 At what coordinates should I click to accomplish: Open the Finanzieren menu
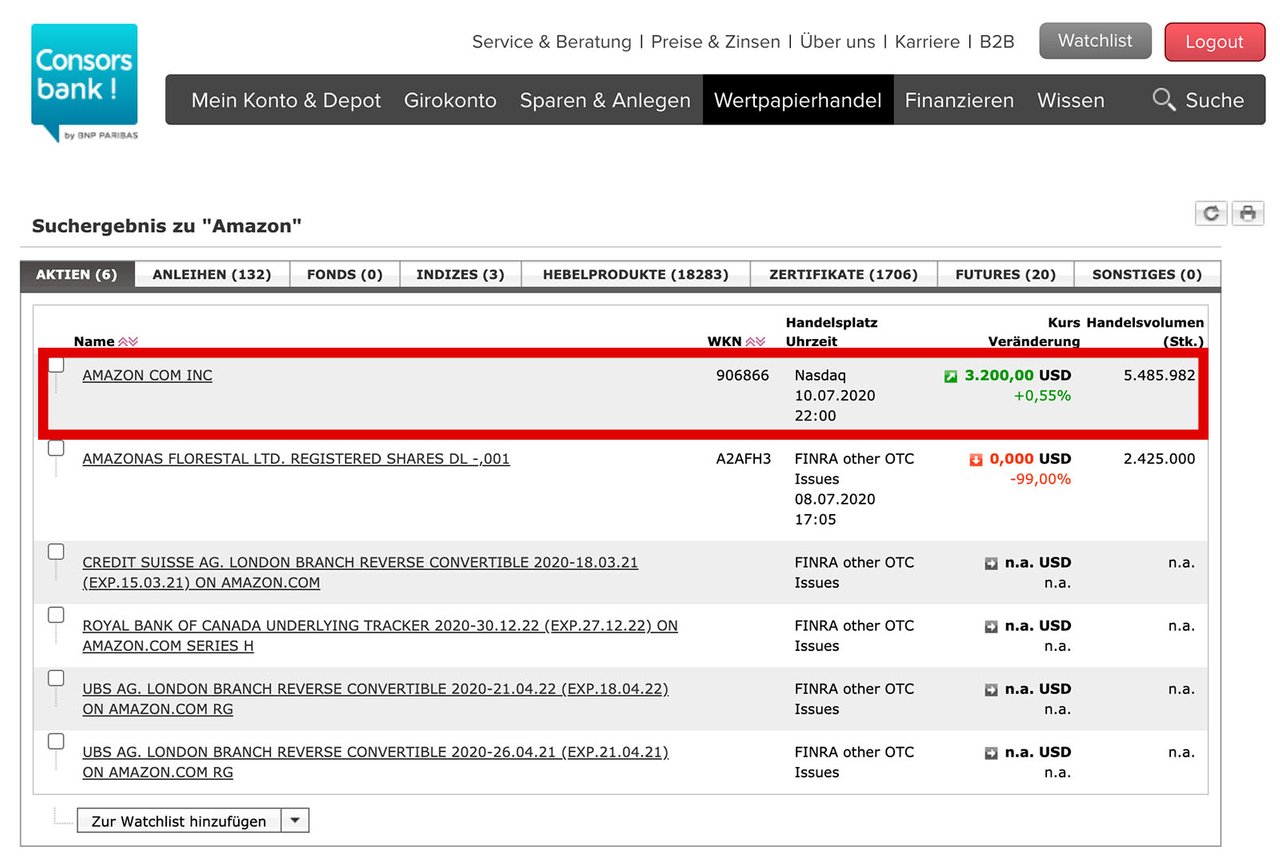pos(959,100)
